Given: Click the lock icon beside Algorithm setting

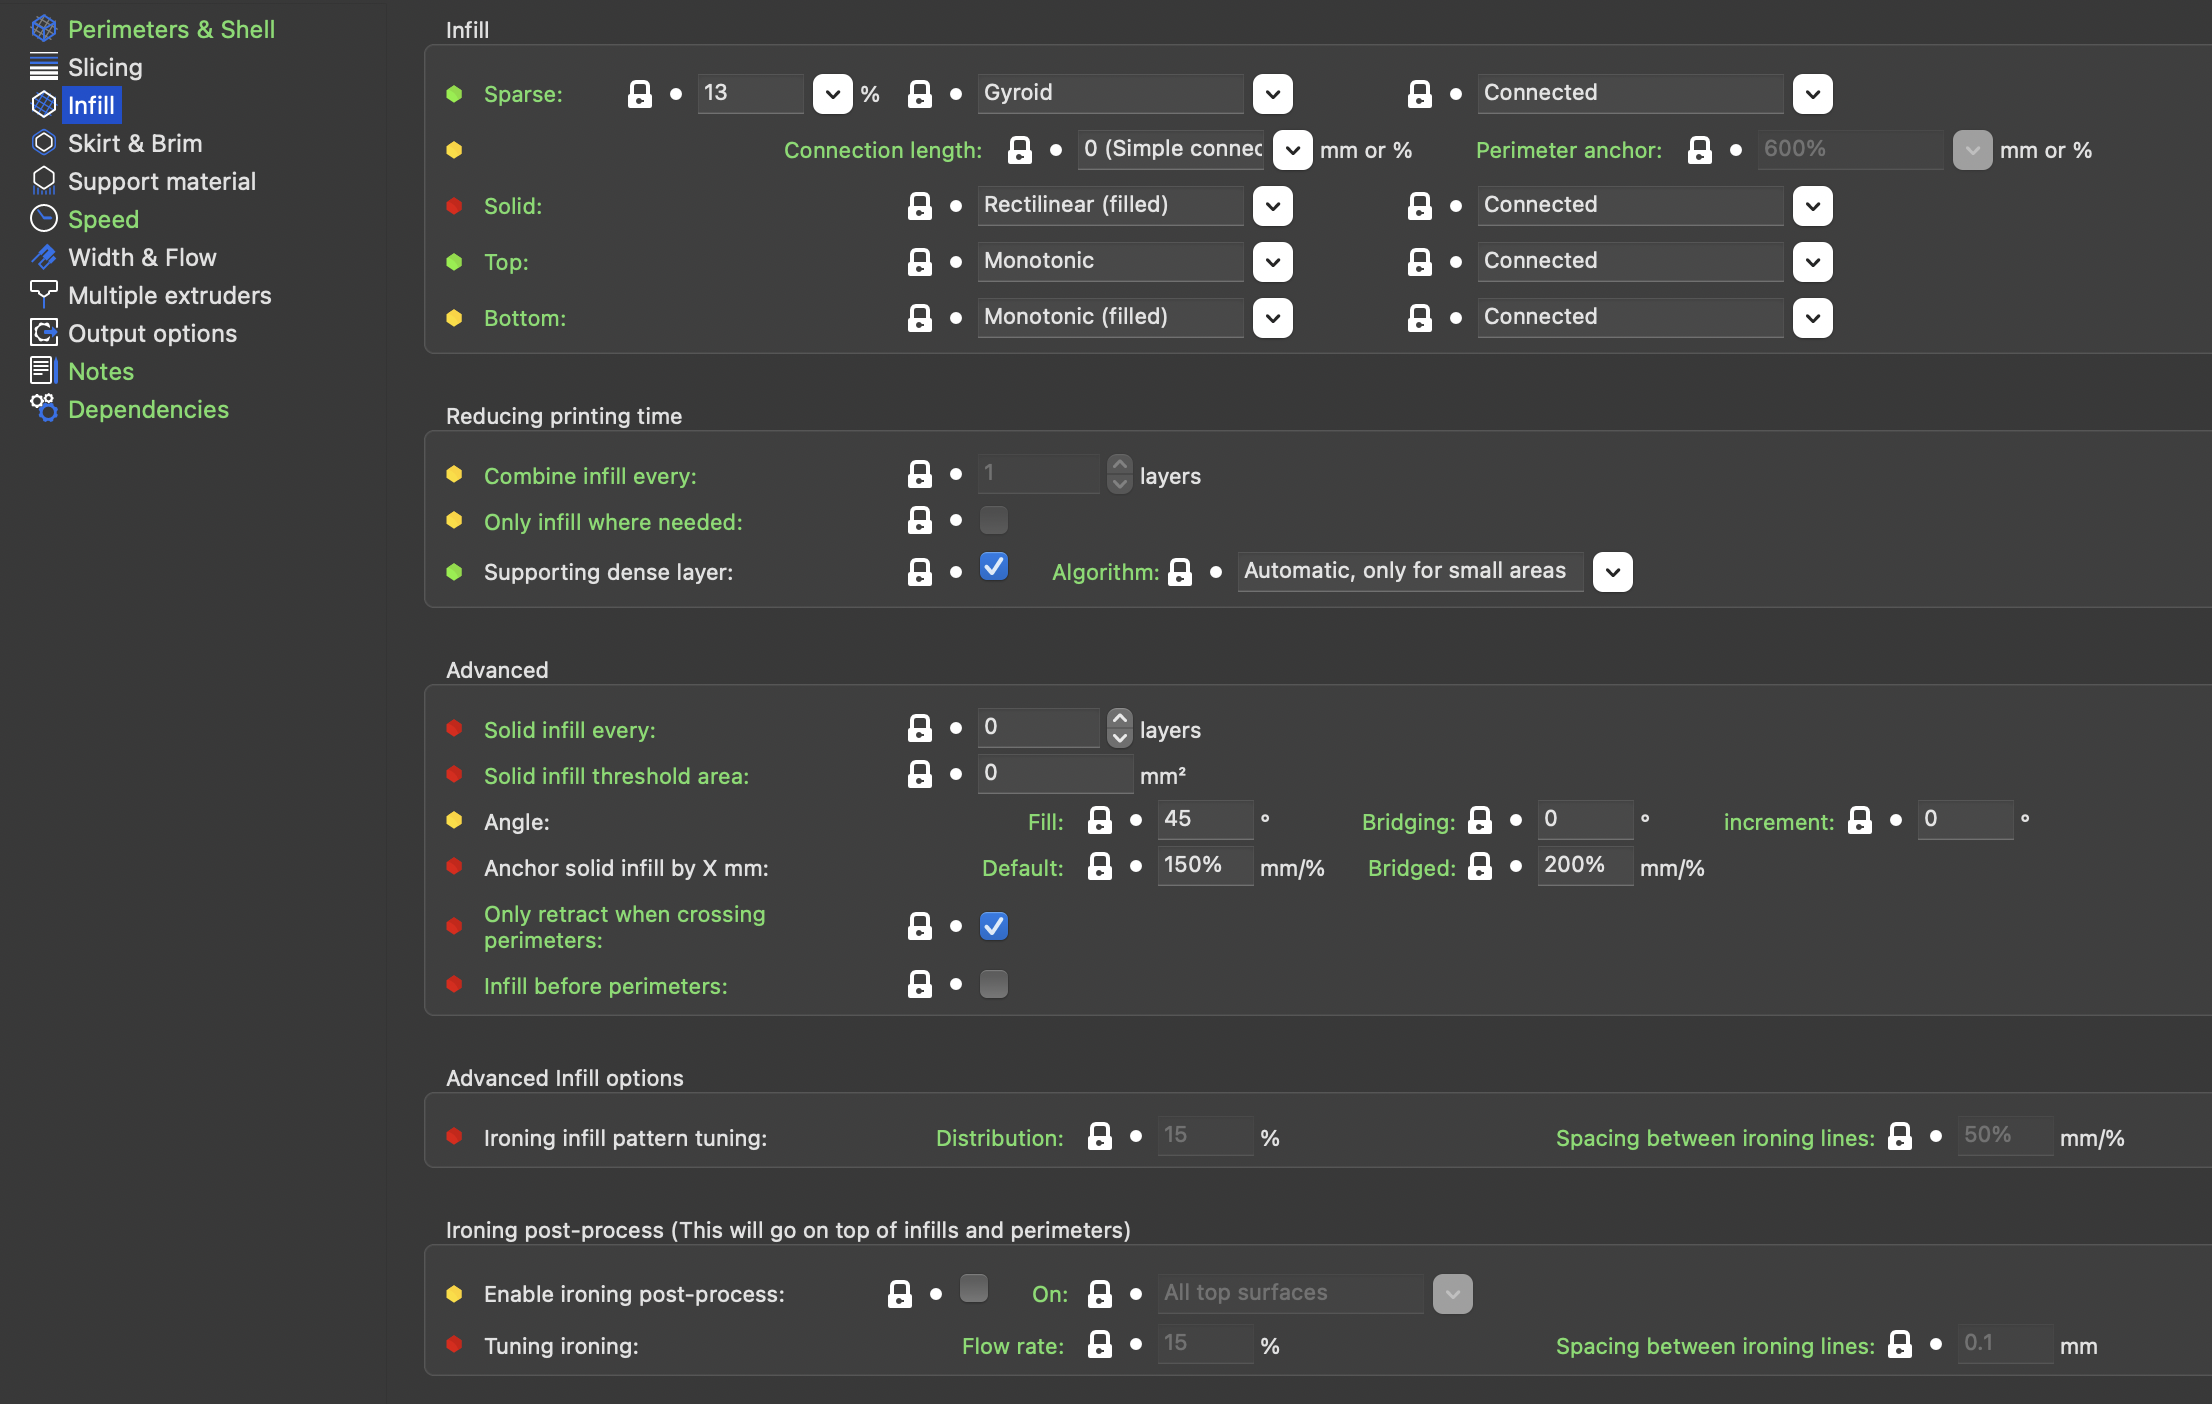Looking at the screenshot, I should pos(1180,572).
